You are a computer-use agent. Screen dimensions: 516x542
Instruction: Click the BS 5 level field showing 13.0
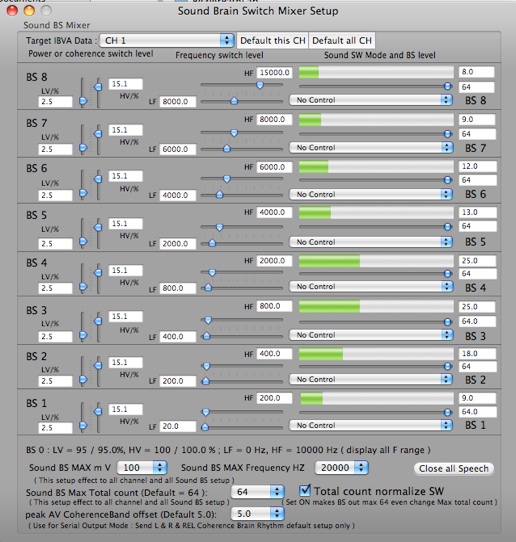click(x=477, y=212)
